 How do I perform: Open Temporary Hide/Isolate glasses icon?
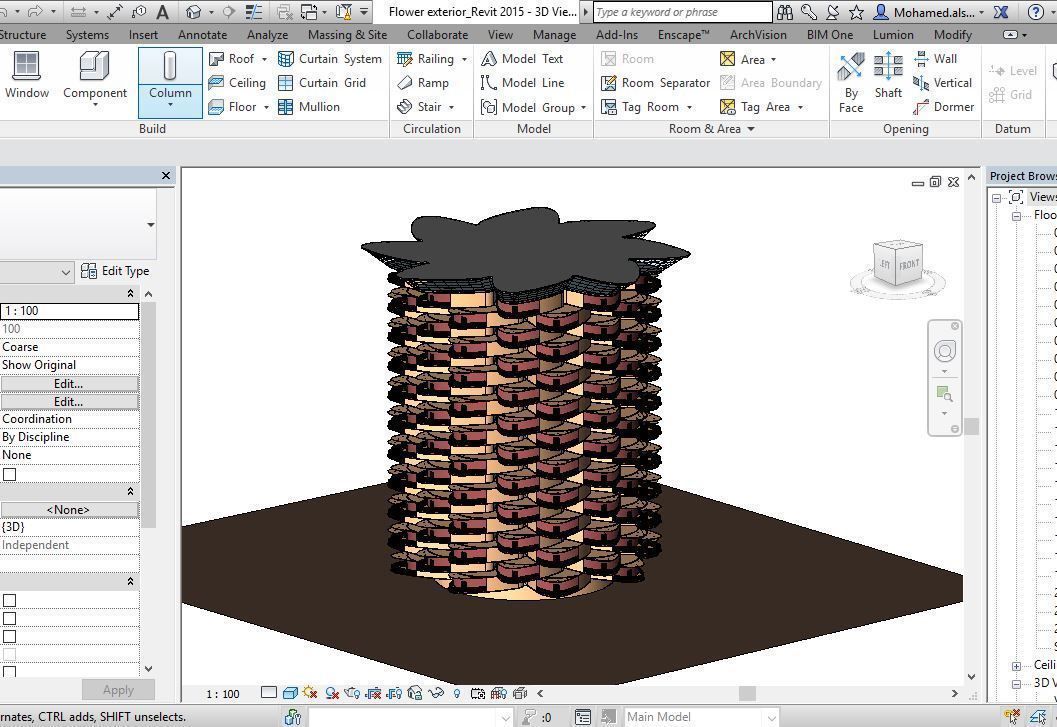pyautogui.click(x=436, y=693)
